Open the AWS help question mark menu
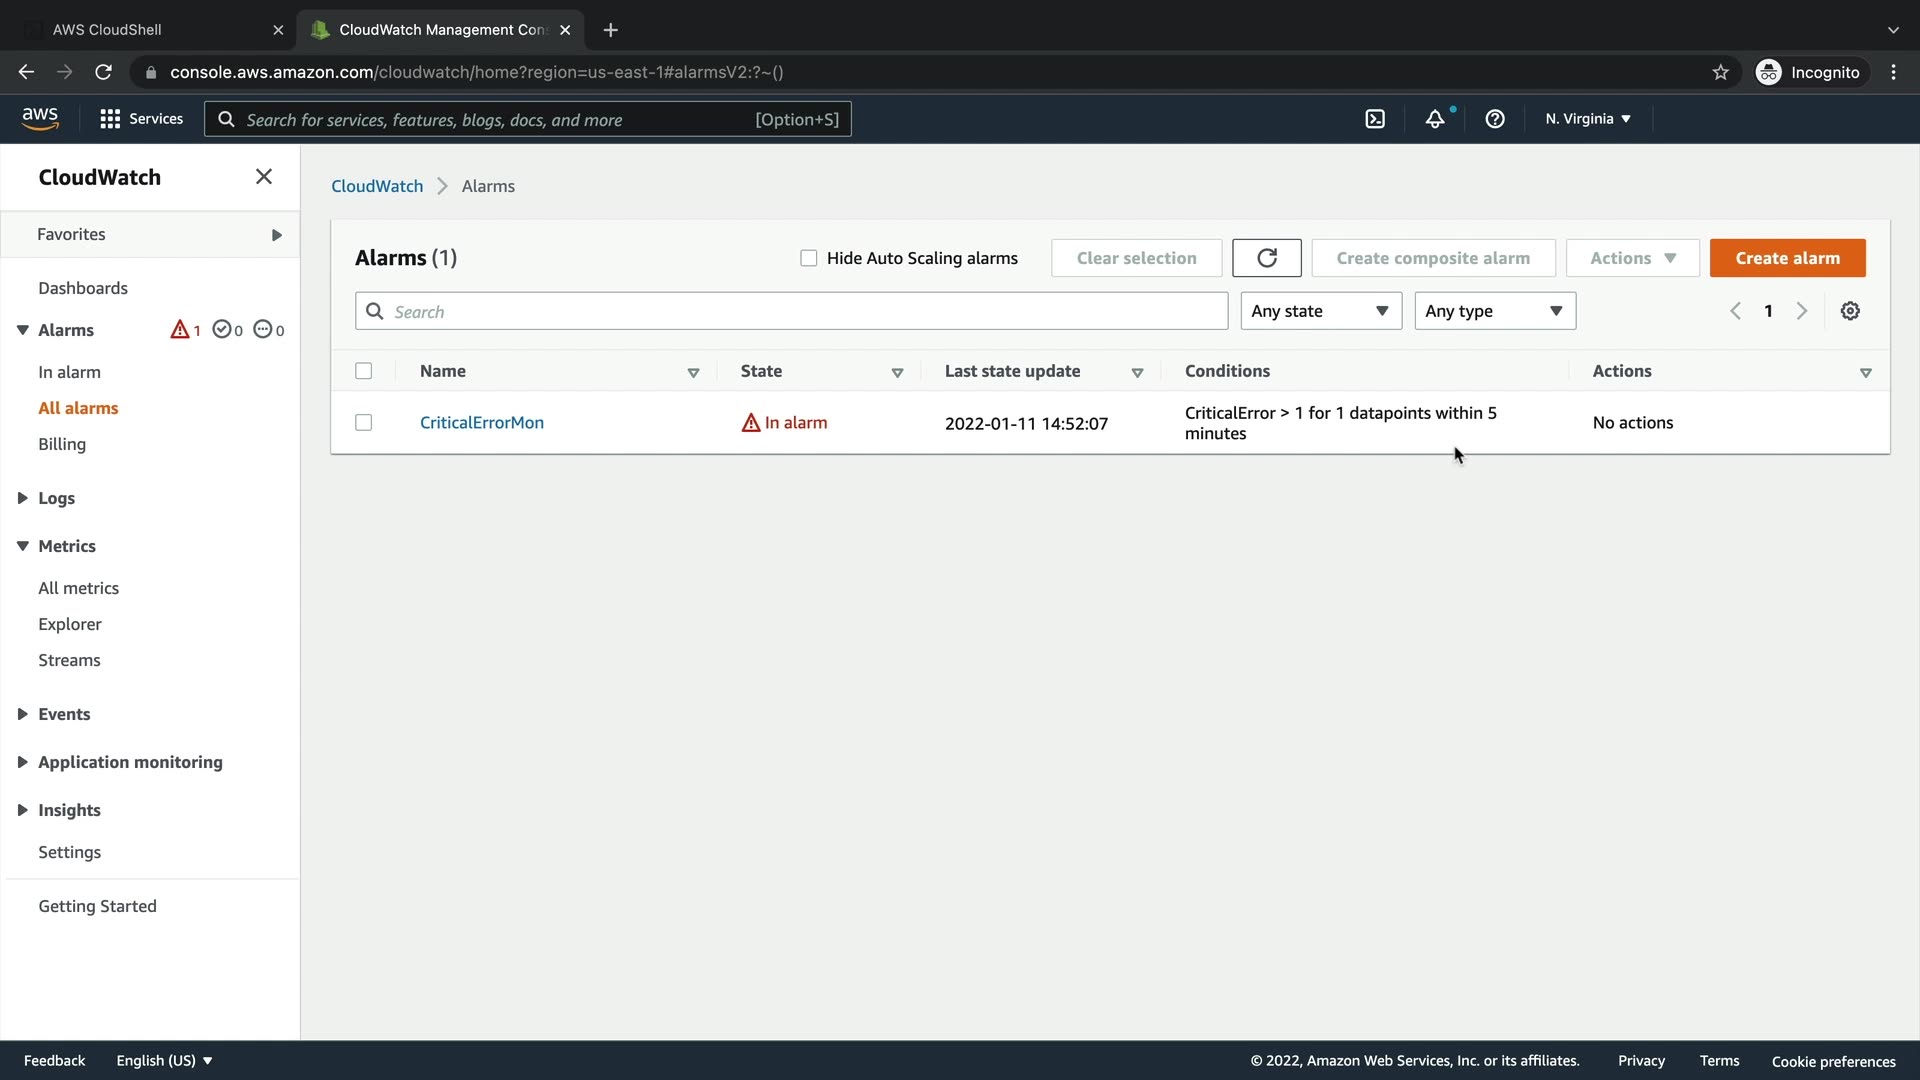 pyautogui.click(x=1495, y=119)
